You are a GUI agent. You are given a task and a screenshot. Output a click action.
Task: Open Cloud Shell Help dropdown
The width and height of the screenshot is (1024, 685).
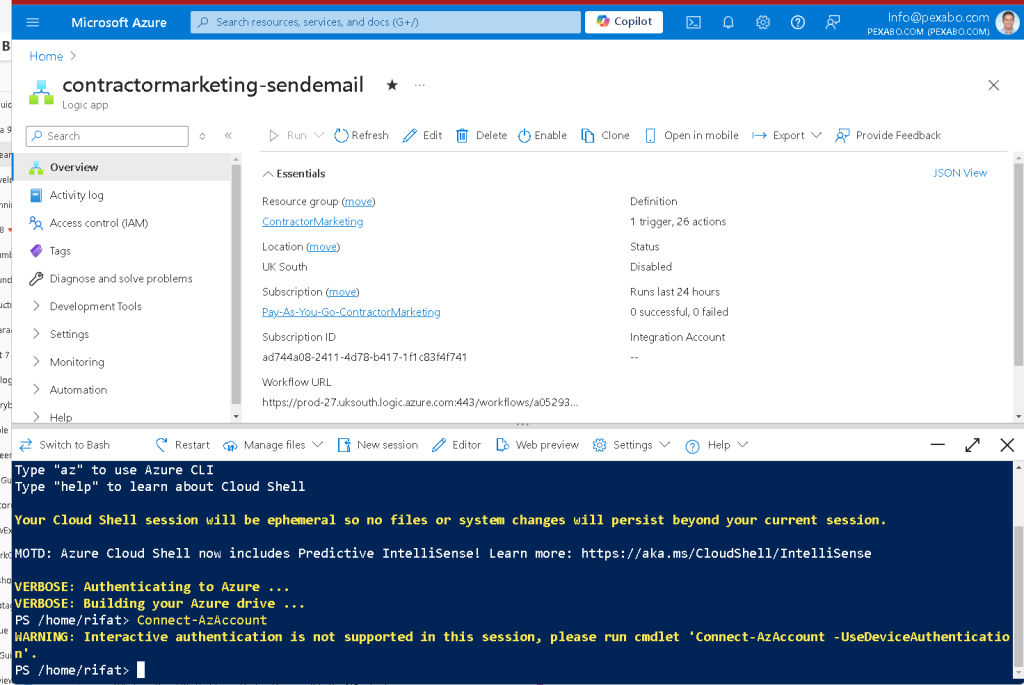[716, 445]
